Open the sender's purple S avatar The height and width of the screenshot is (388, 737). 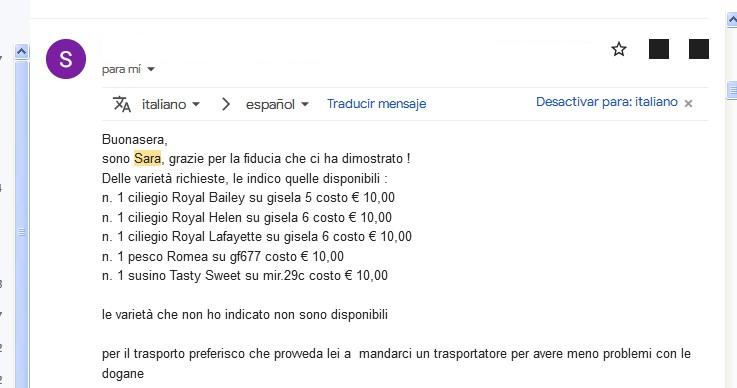66,59
